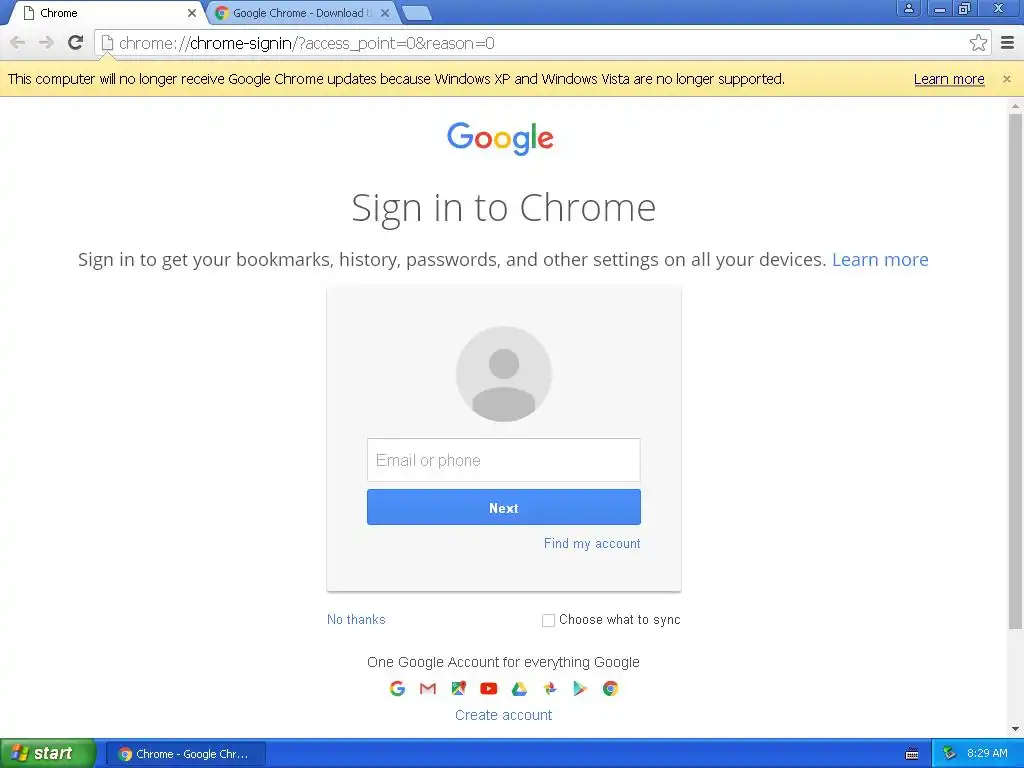This screenshot has width=1024, height=768.
Task: Click the network tray icon near clock
Action: (950, 754)
